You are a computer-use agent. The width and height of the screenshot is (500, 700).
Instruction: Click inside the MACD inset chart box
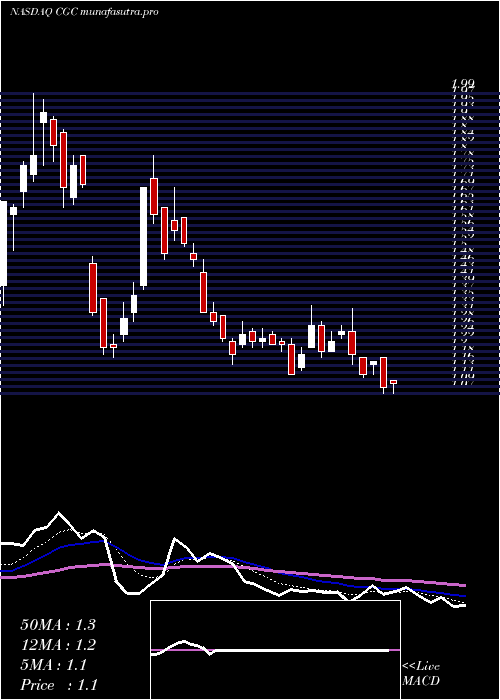275,650
